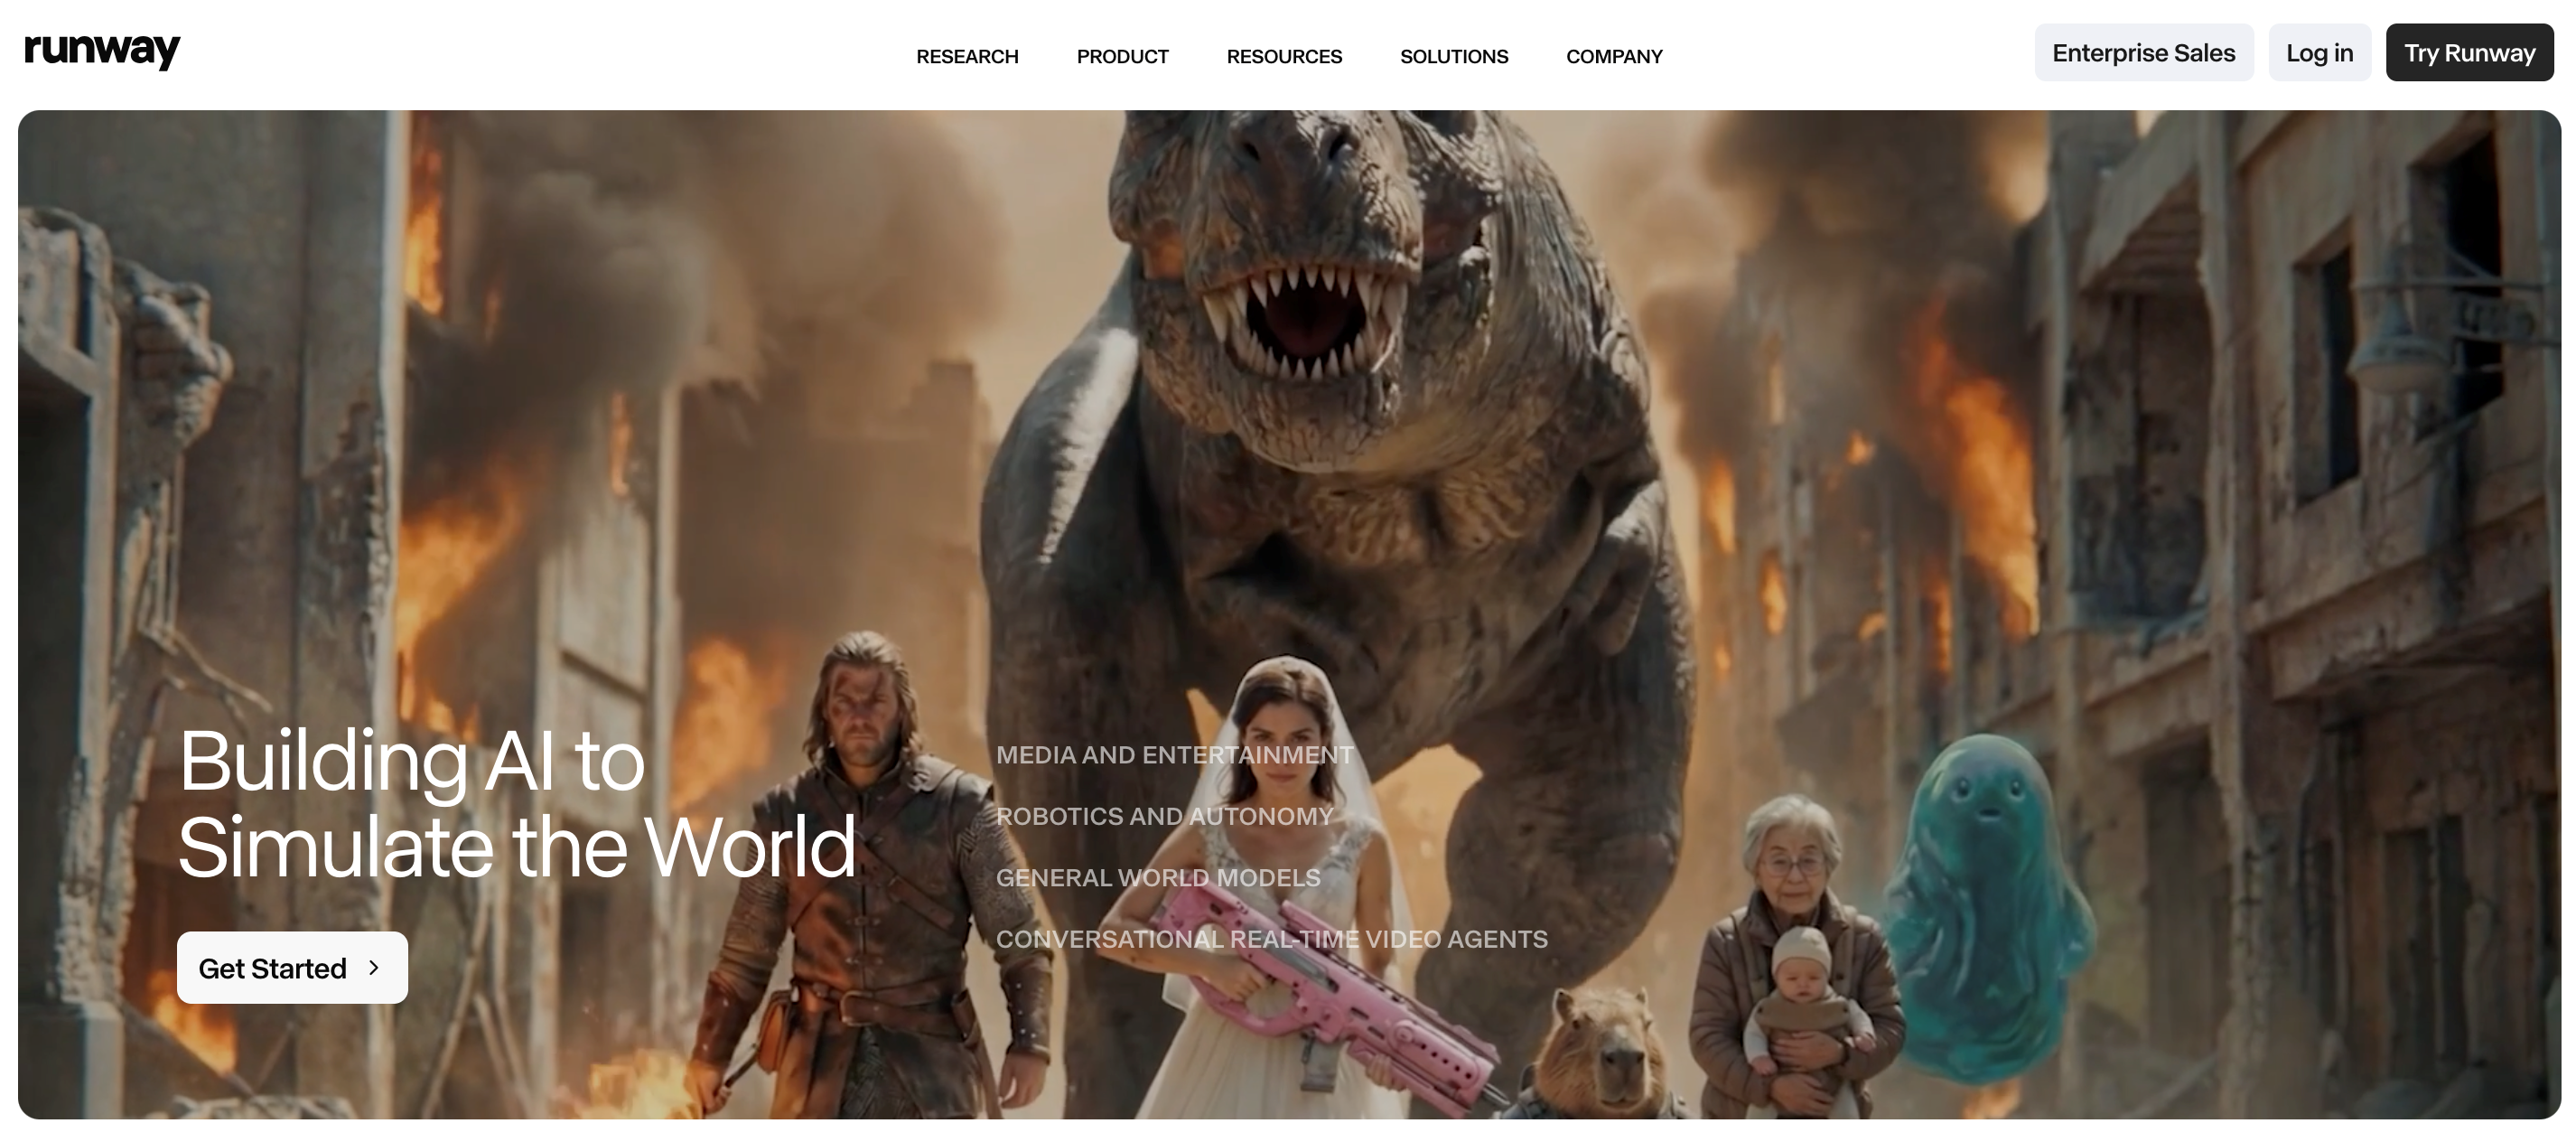Select ROBOTICS AND AUTONOMY link
This screenshot has width=2576, height=1142.
(x=1163, y=816)
